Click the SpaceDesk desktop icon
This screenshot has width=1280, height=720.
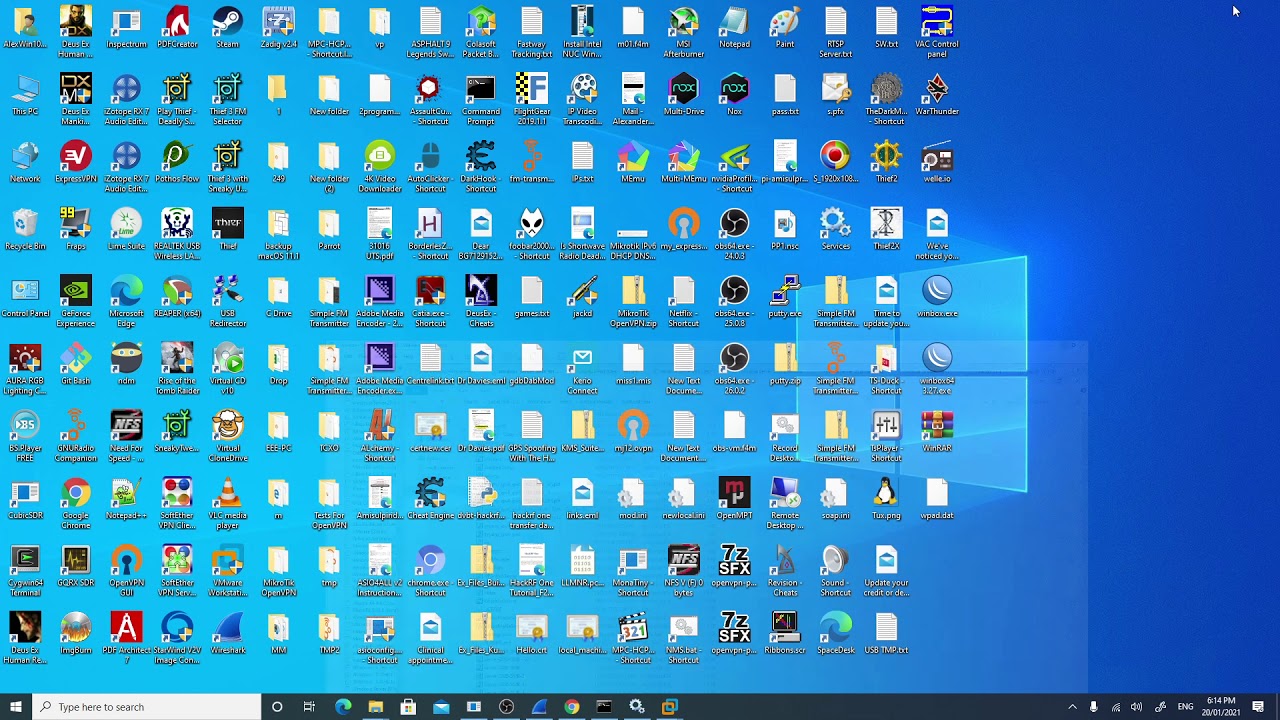(x=835, y=633)
